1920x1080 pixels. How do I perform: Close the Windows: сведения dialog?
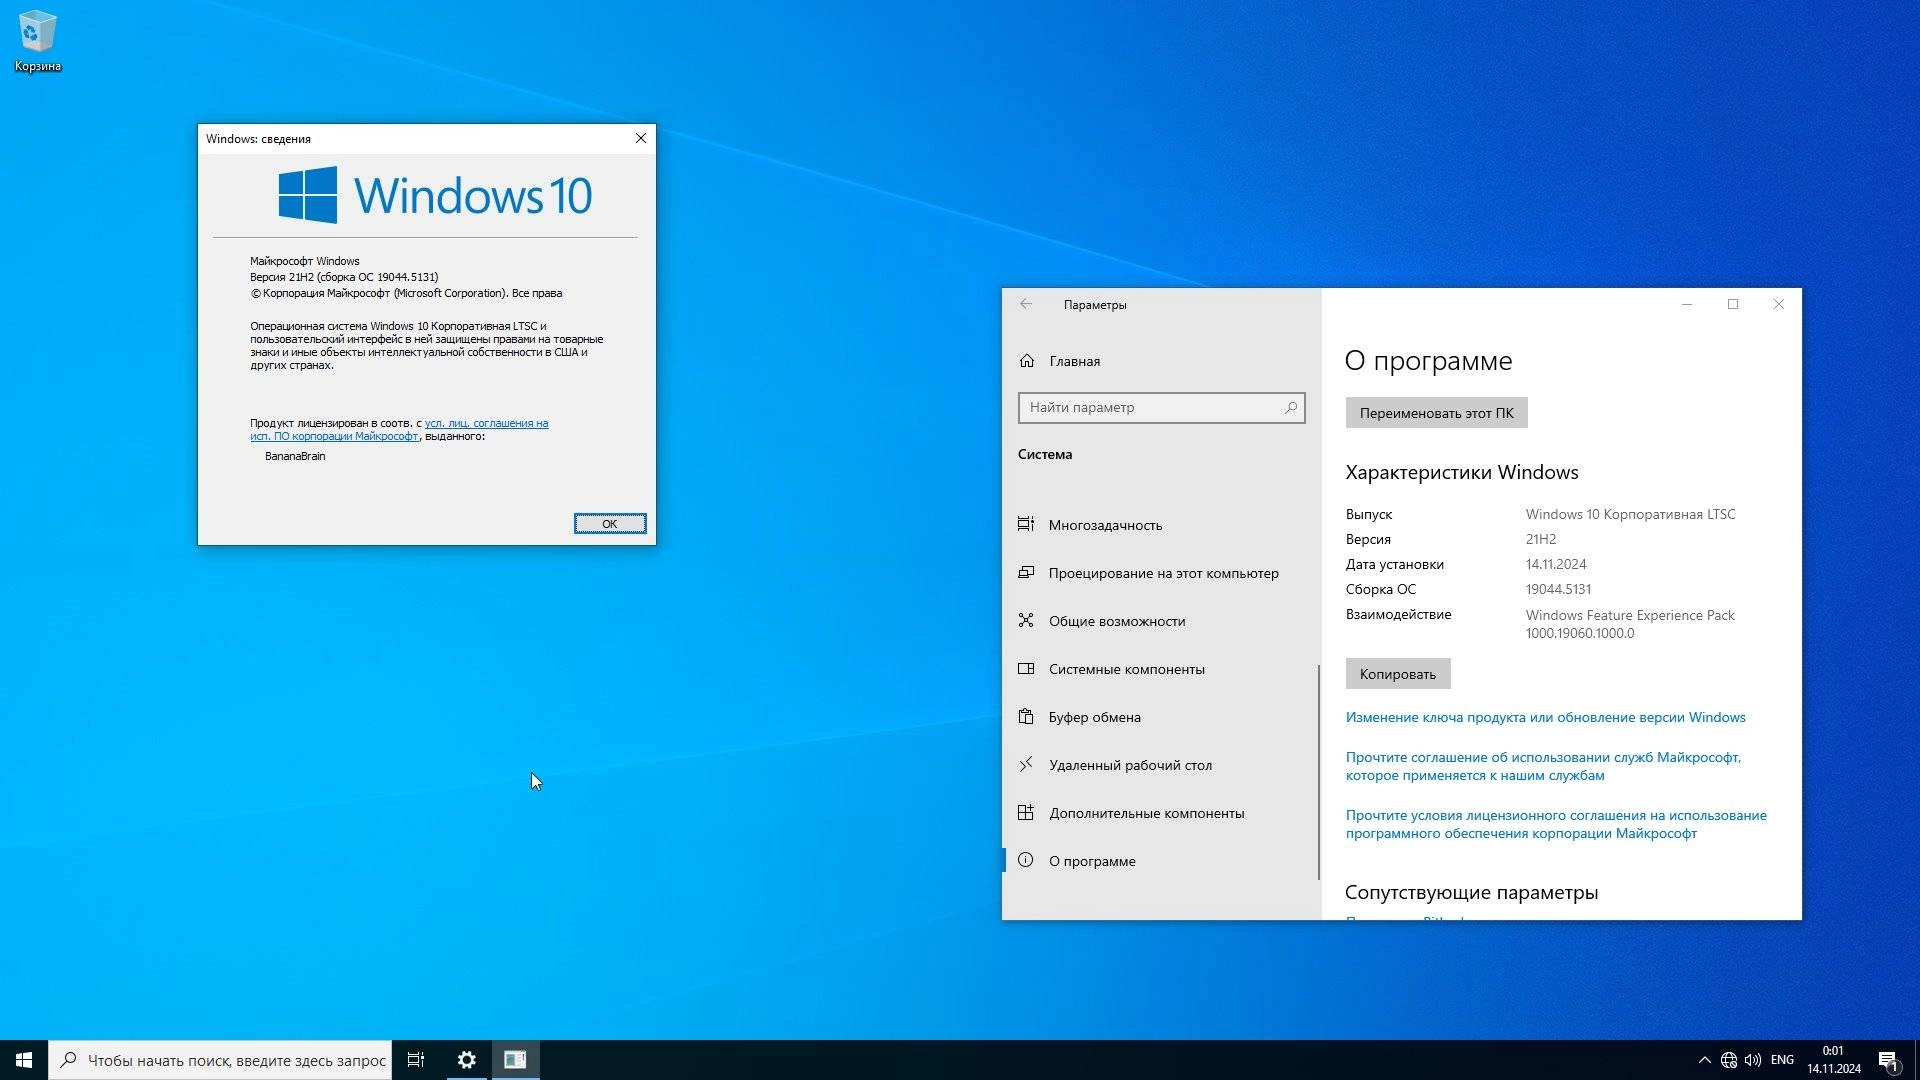641,138
